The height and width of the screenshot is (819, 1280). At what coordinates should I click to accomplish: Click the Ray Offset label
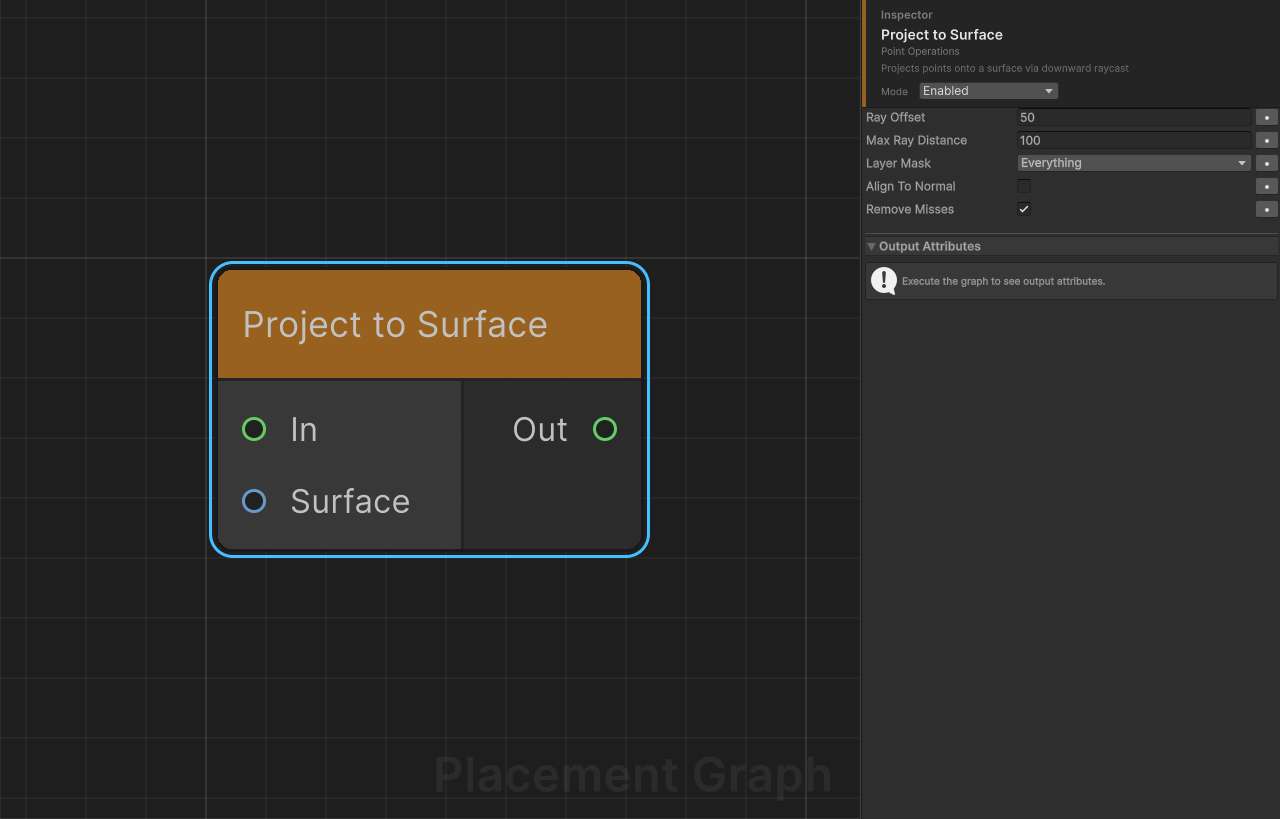[x=896, y=117]
